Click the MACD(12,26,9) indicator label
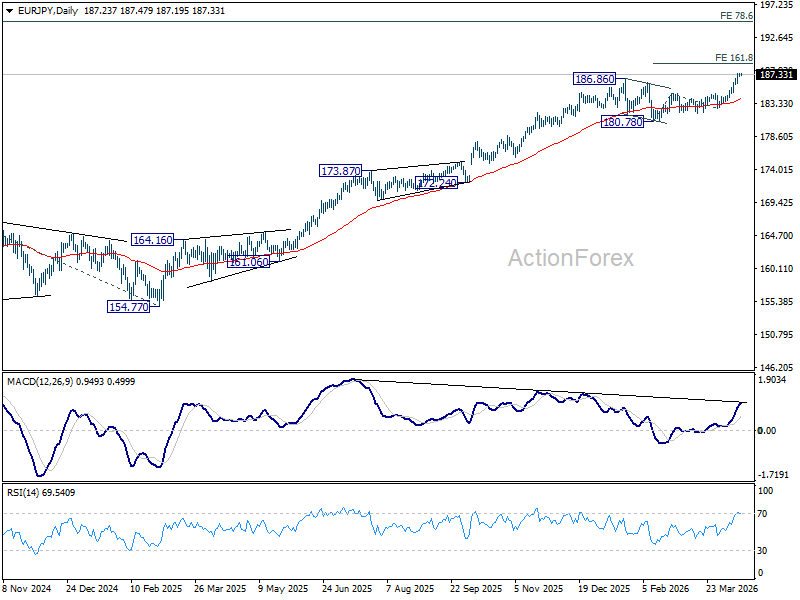Screen dimensions: 800x600 point(40,382)
